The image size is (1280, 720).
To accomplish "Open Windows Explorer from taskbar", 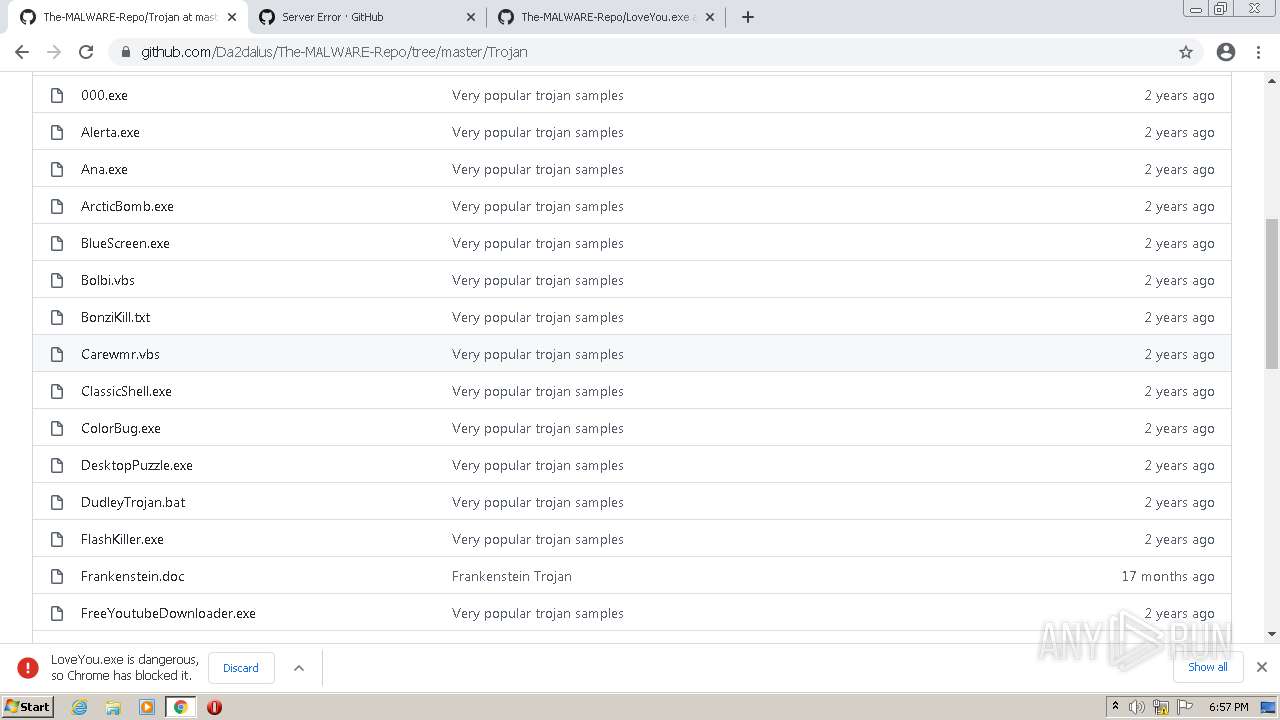I will tap(113, 707).
